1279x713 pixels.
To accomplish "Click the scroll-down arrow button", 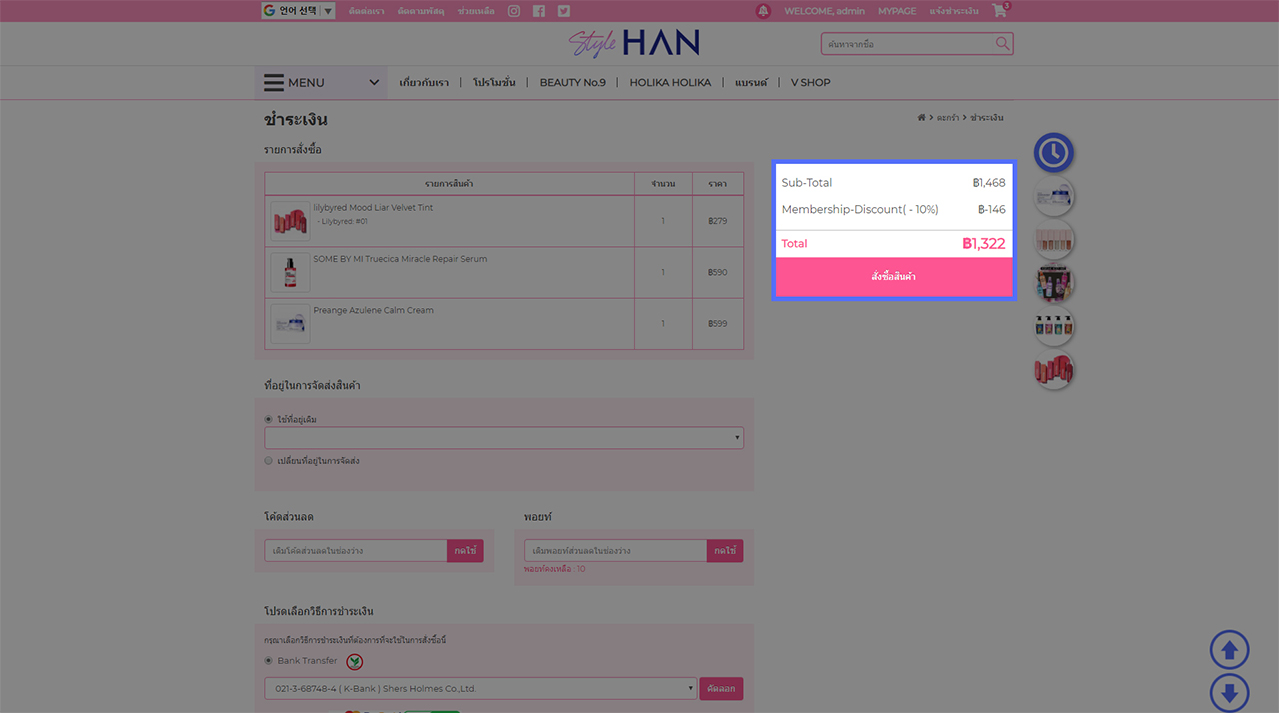I will tap(1229, 692).
